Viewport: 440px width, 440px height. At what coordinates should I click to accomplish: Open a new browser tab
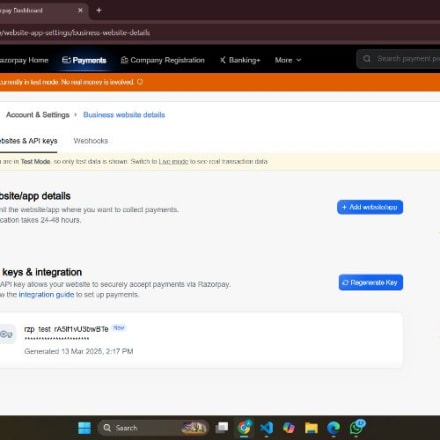[99, 10]
